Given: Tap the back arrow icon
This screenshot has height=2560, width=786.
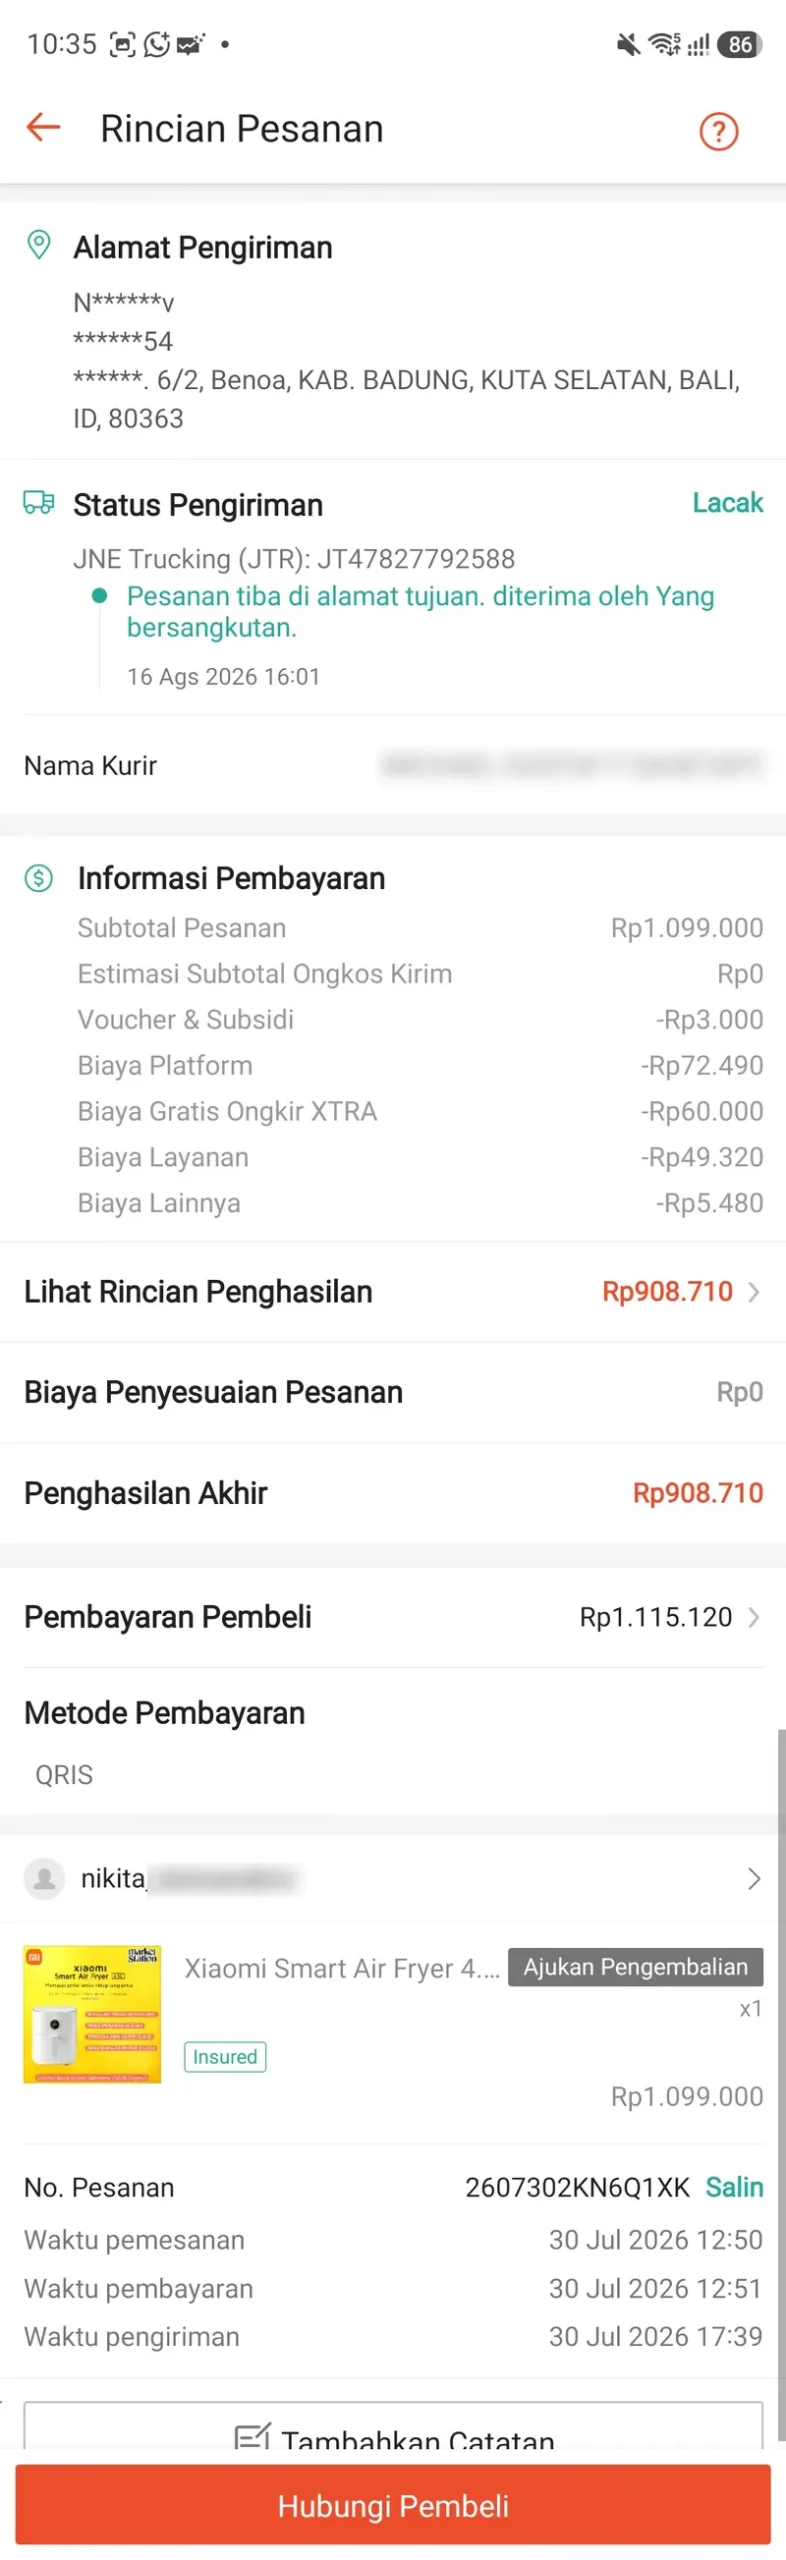Looking at the screenshot, I should (43, 127).
